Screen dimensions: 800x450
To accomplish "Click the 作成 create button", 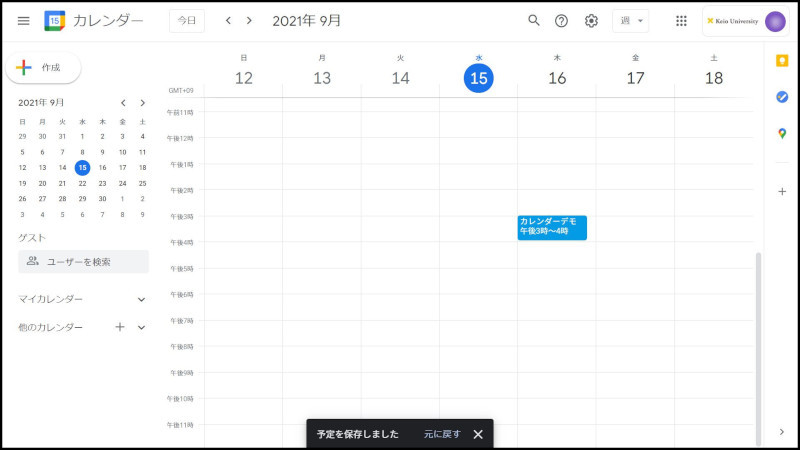I will coord(44,68).
